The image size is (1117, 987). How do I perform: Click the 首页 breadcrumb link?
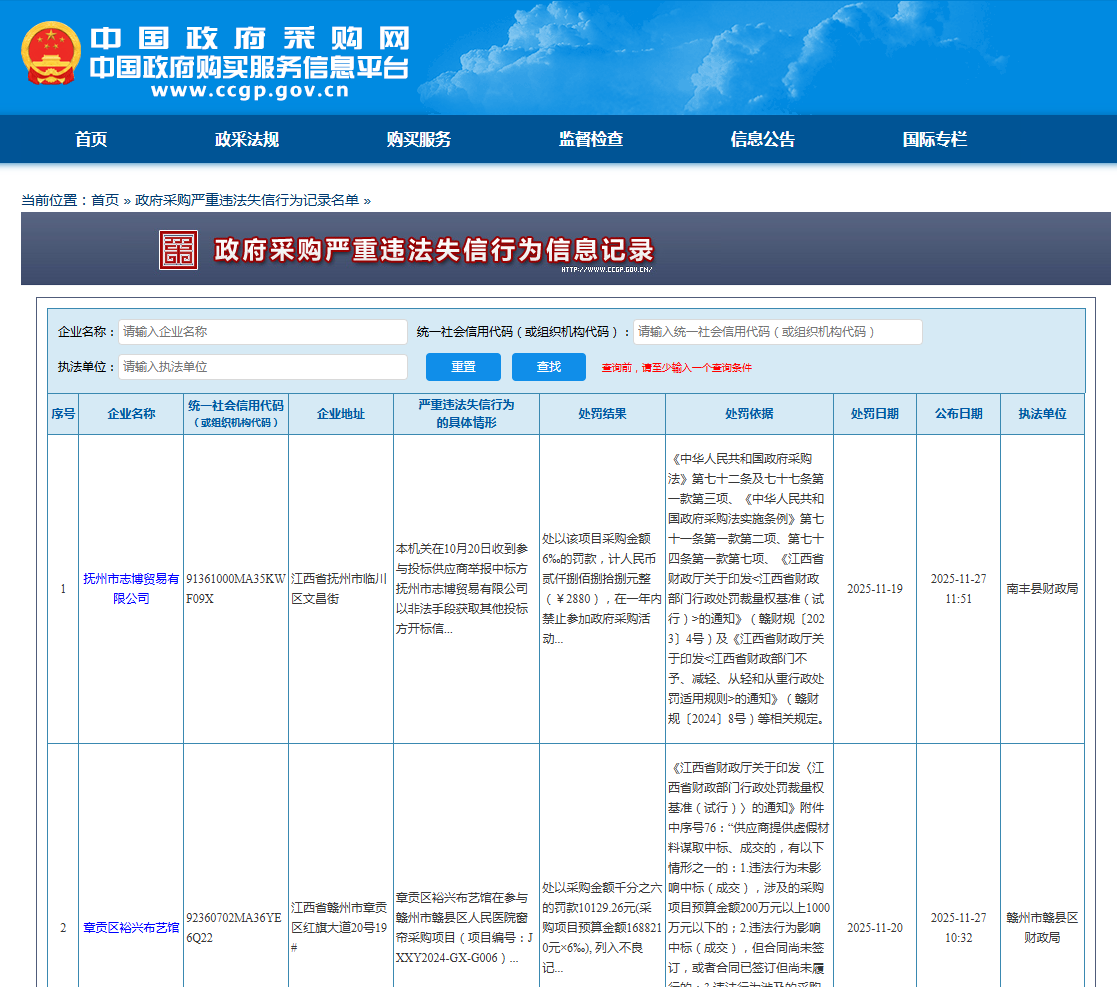click(x=105, y=200)
